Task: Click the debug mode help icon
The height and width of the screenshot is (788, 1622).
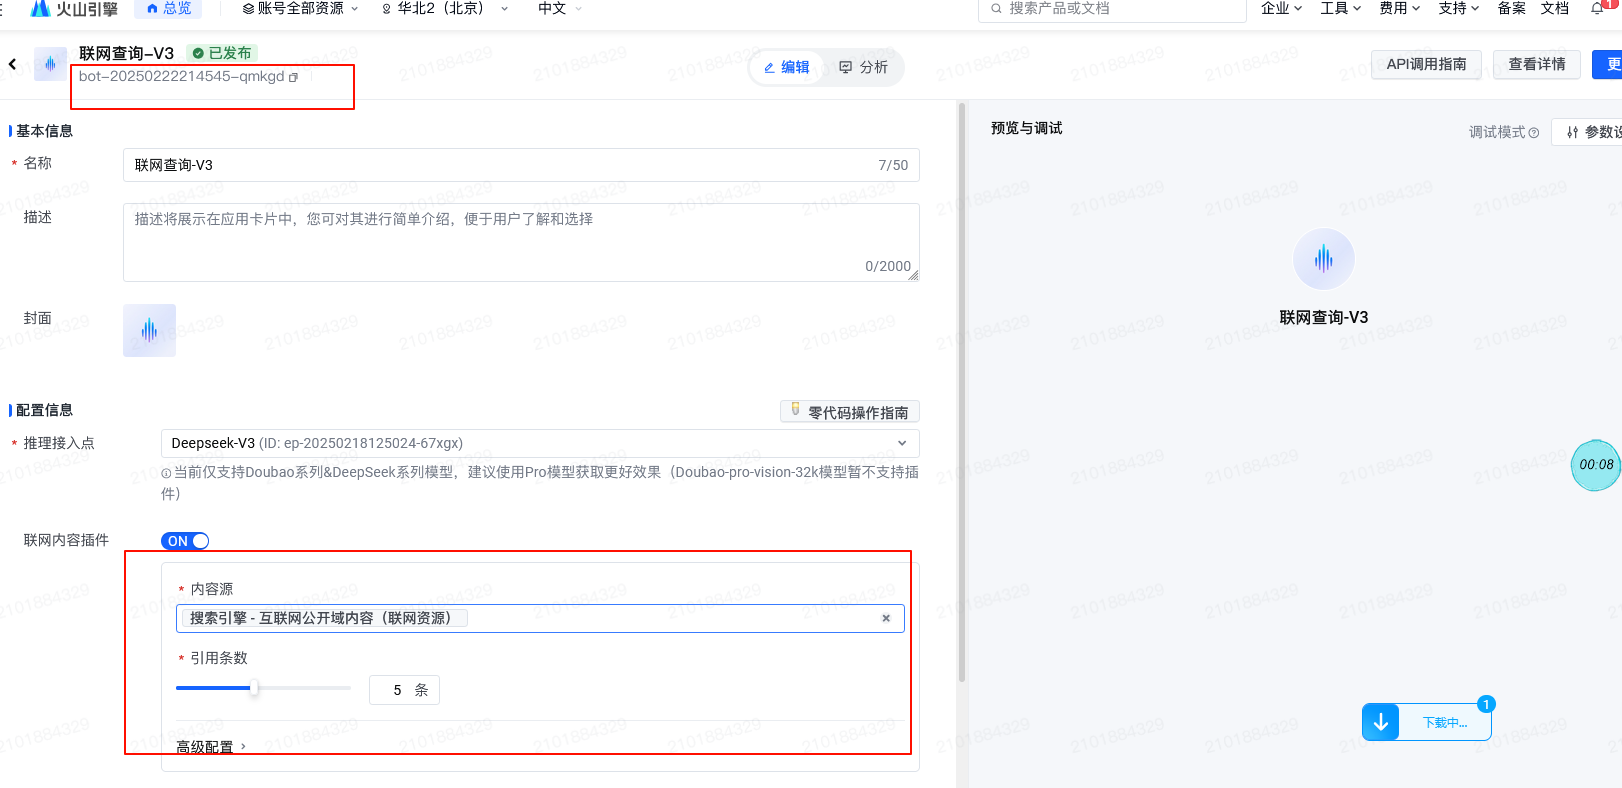Action: pyautogui.click(x=1534, y=133)
